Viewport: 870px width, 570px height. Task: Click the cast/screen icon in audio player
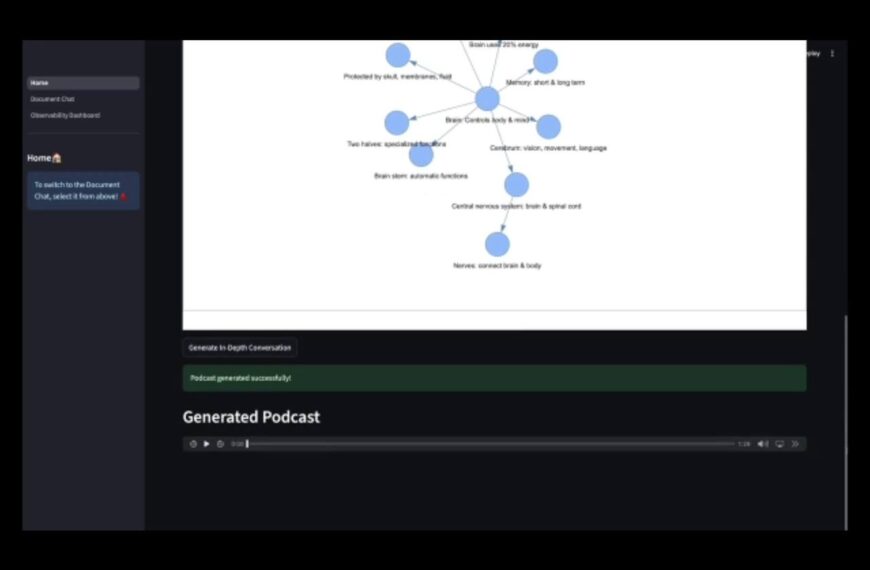pos(780,443)
